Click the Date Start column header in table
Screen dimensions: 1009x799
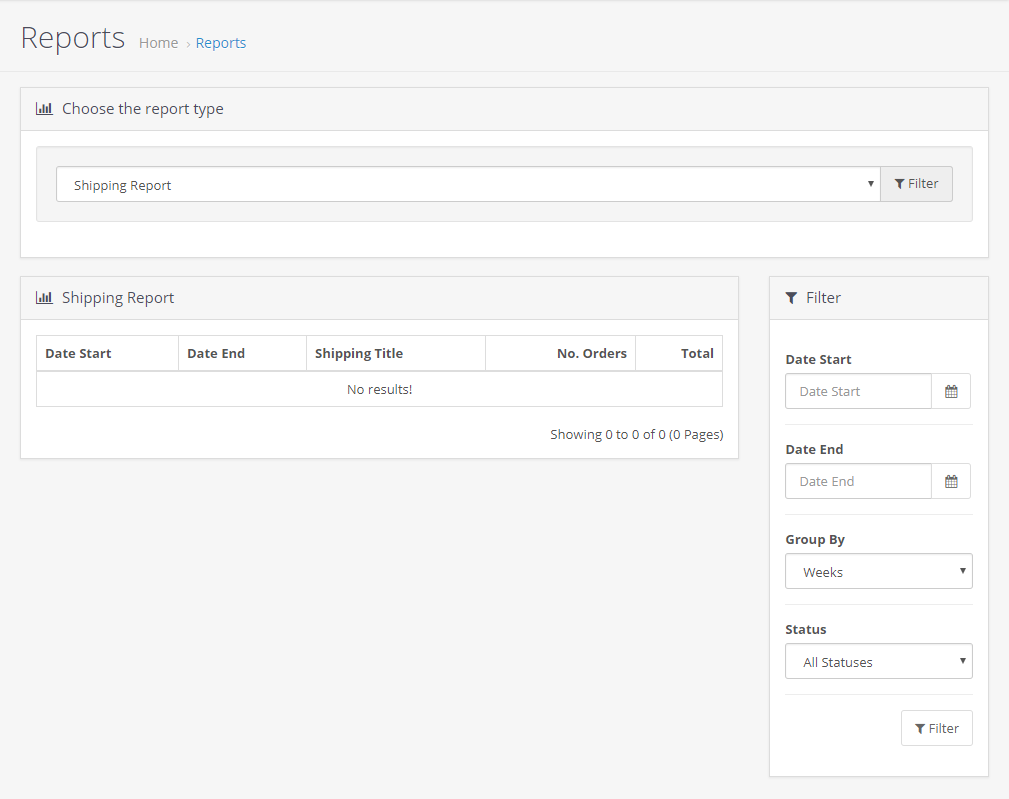coord(78,353)
